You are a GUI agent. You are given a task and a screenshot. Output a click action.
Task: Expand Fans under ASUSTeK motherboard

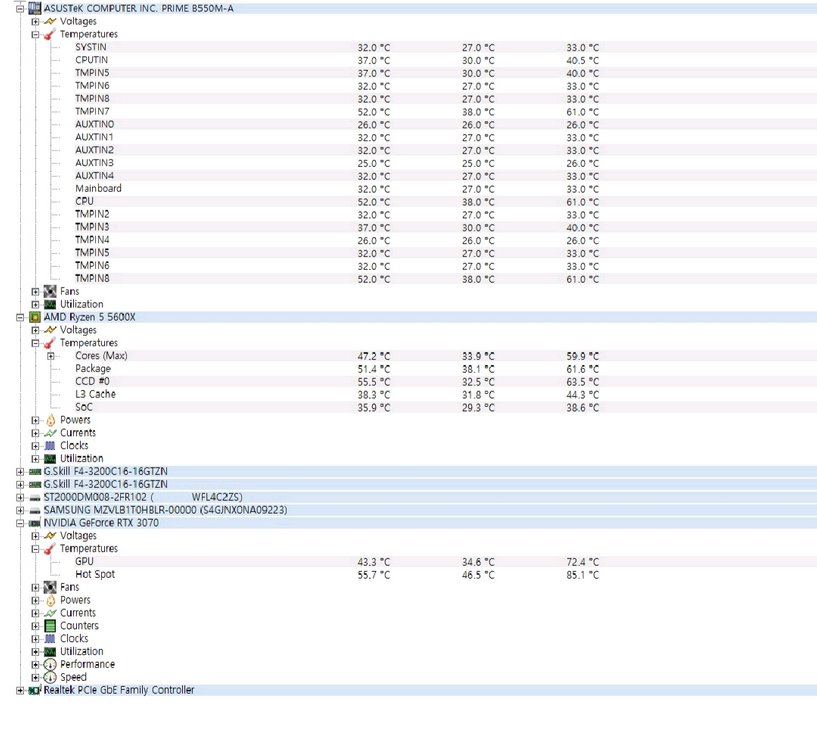(35, 292)
